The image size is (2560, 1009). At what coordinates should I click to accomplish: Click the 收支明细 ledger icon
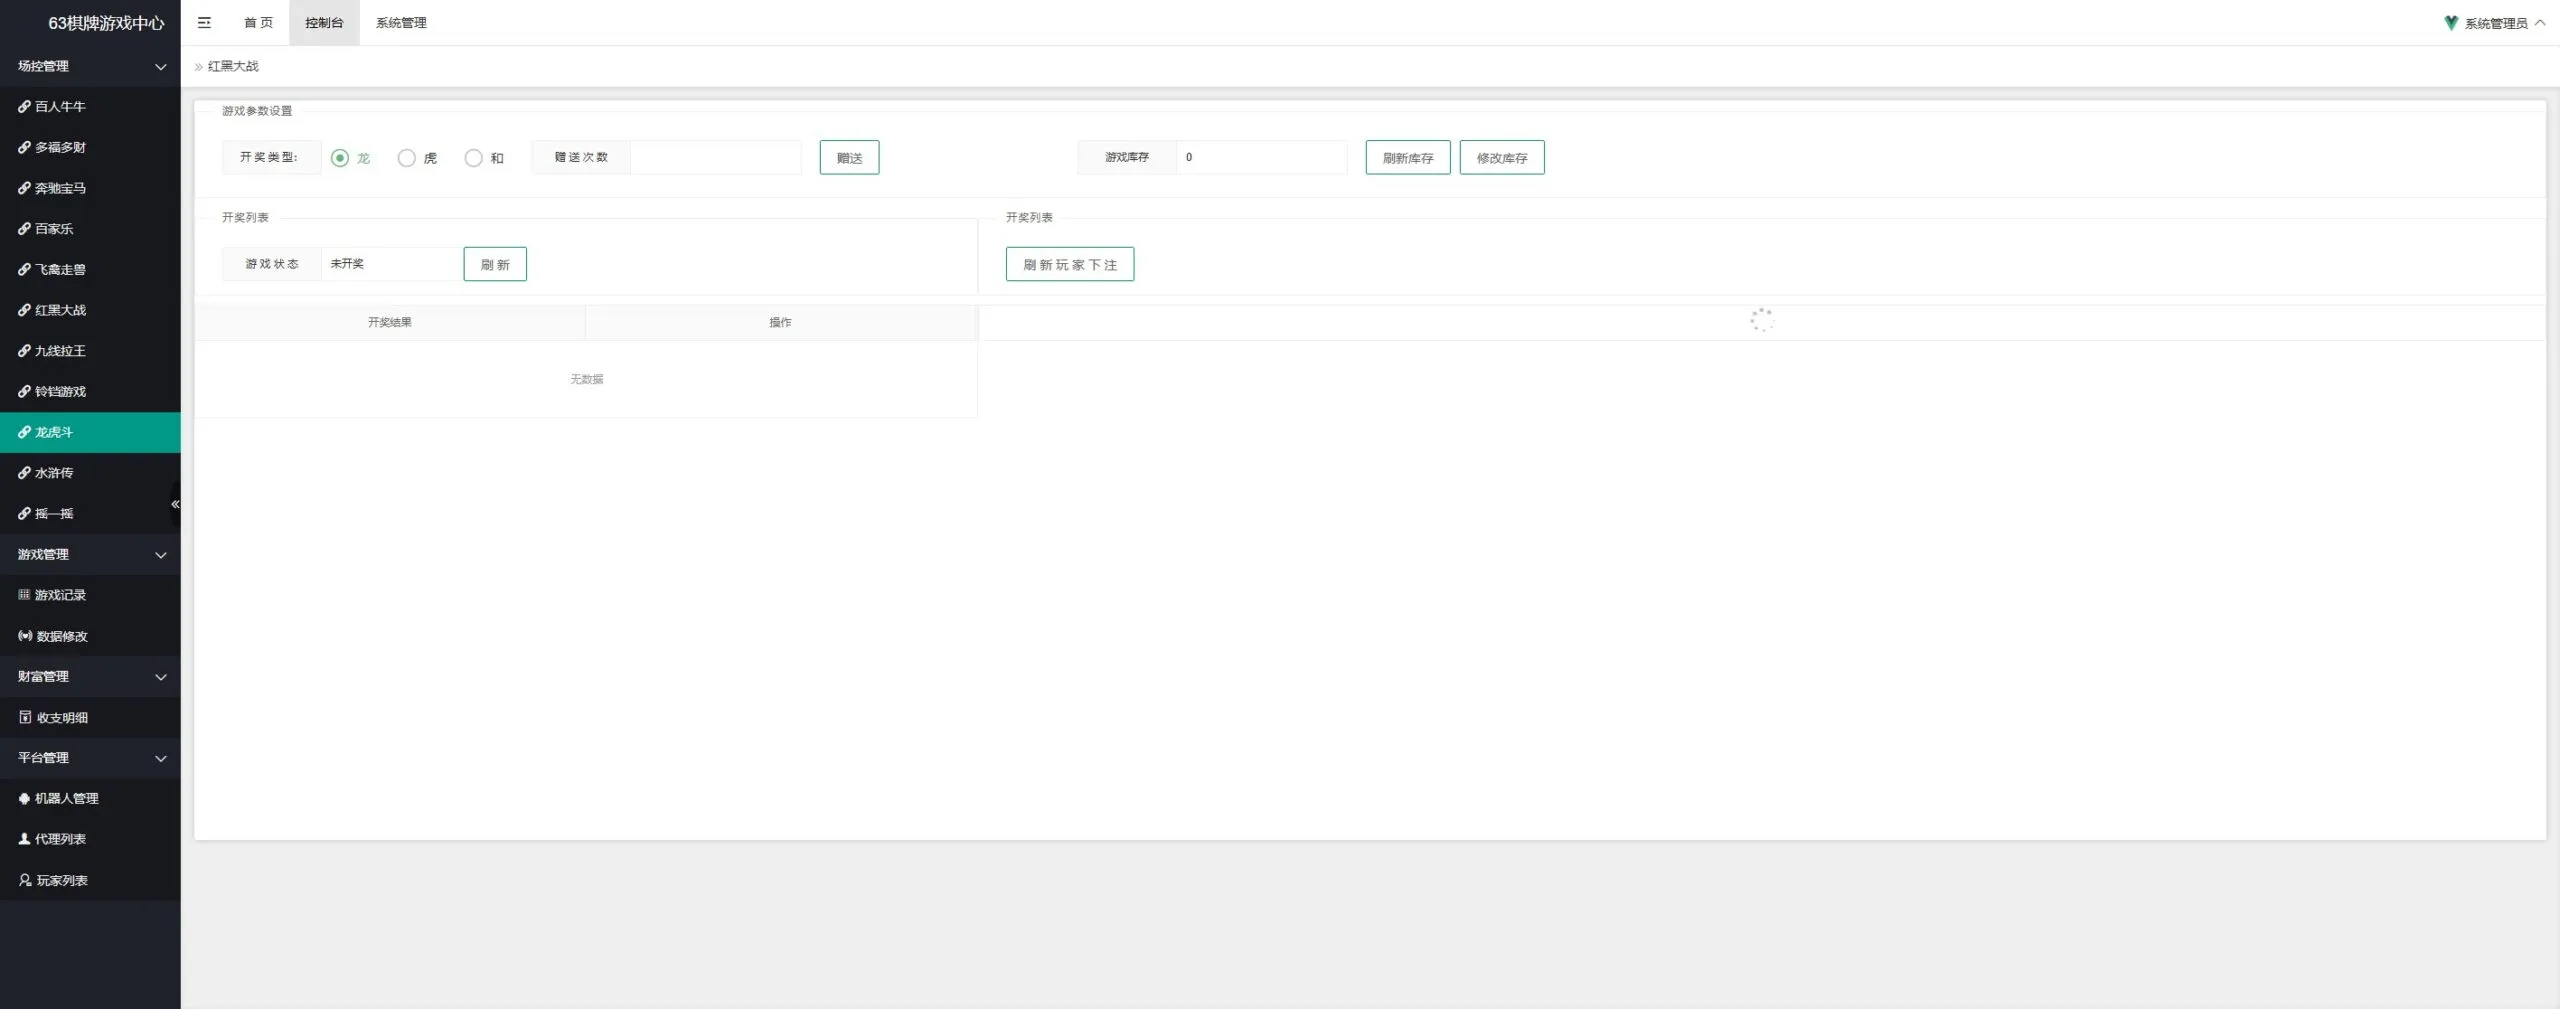(x=25, y=717)
